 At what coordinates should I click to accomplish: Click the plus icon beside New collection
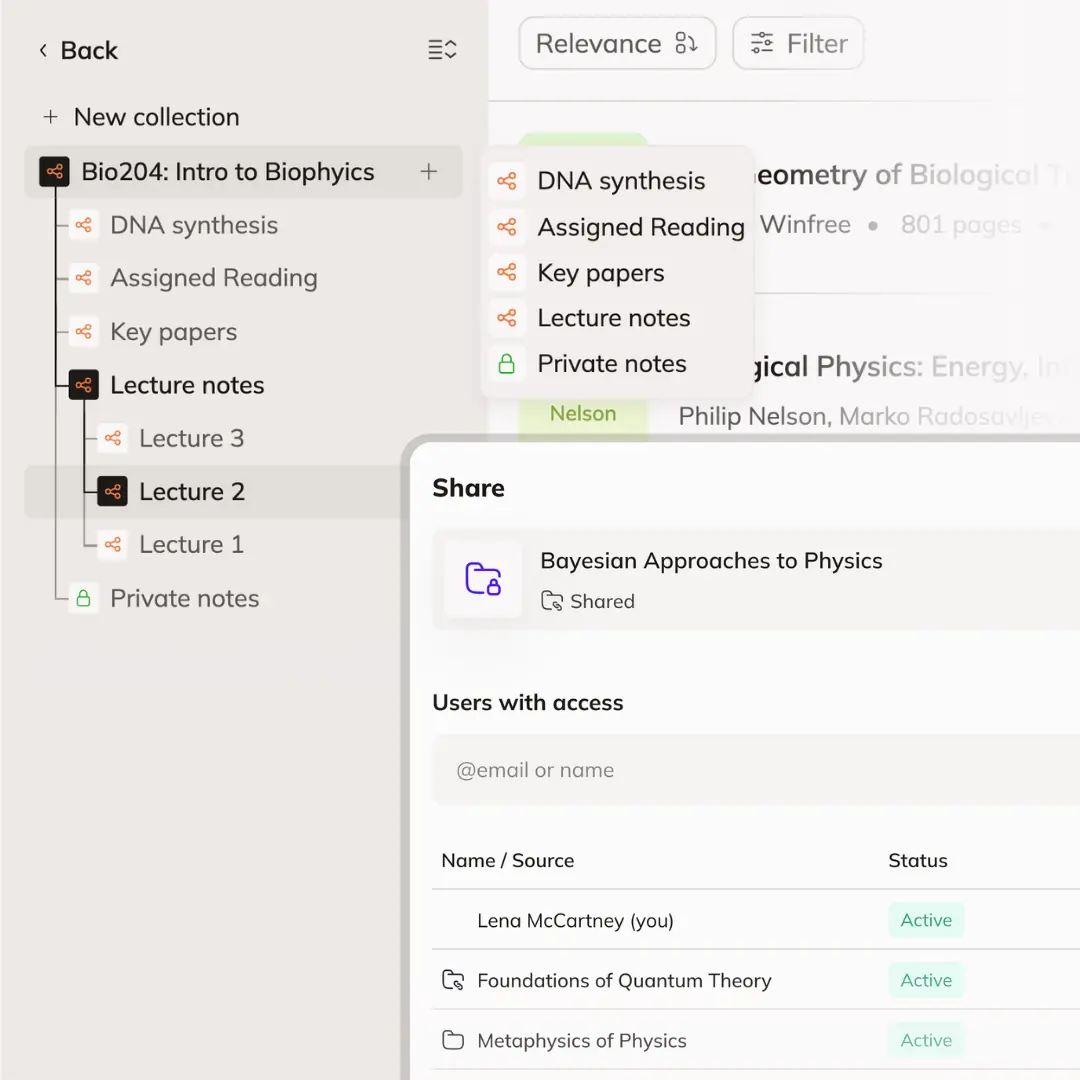(x=50, y=117)
